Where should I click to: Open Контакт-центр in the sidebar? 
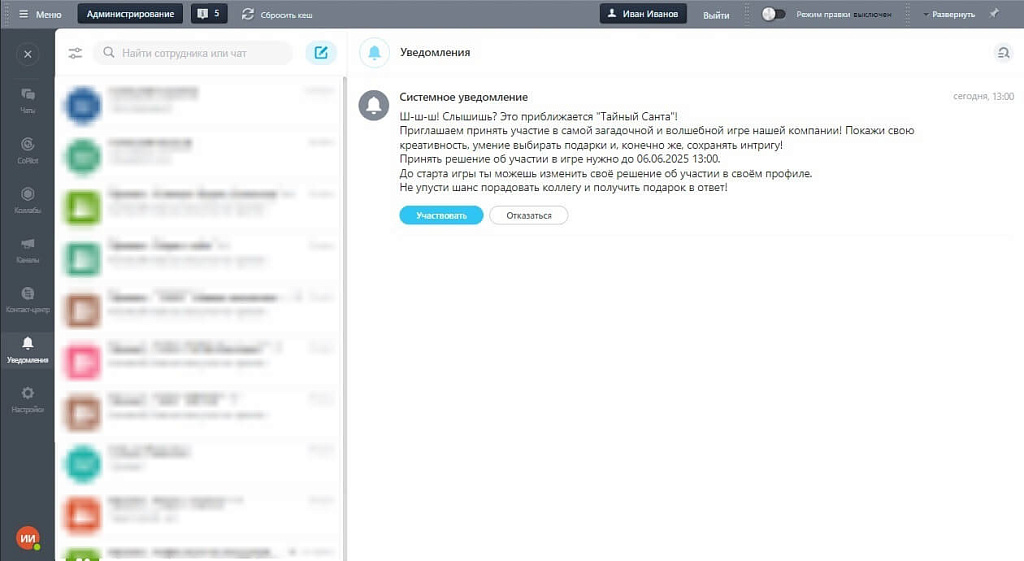click(27, 298)
